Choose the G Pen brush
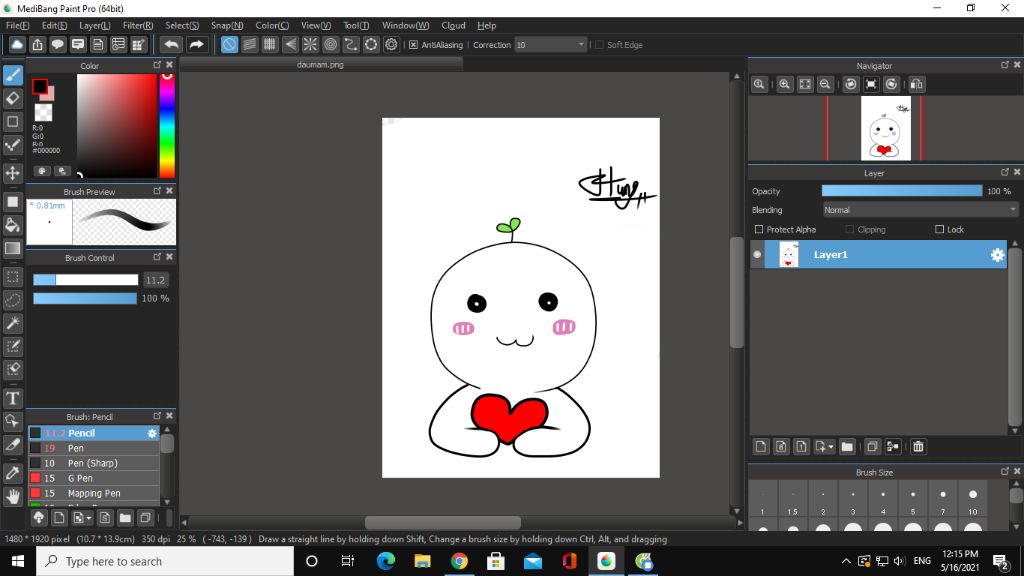 pyautogui.click(x=94, y=478)
